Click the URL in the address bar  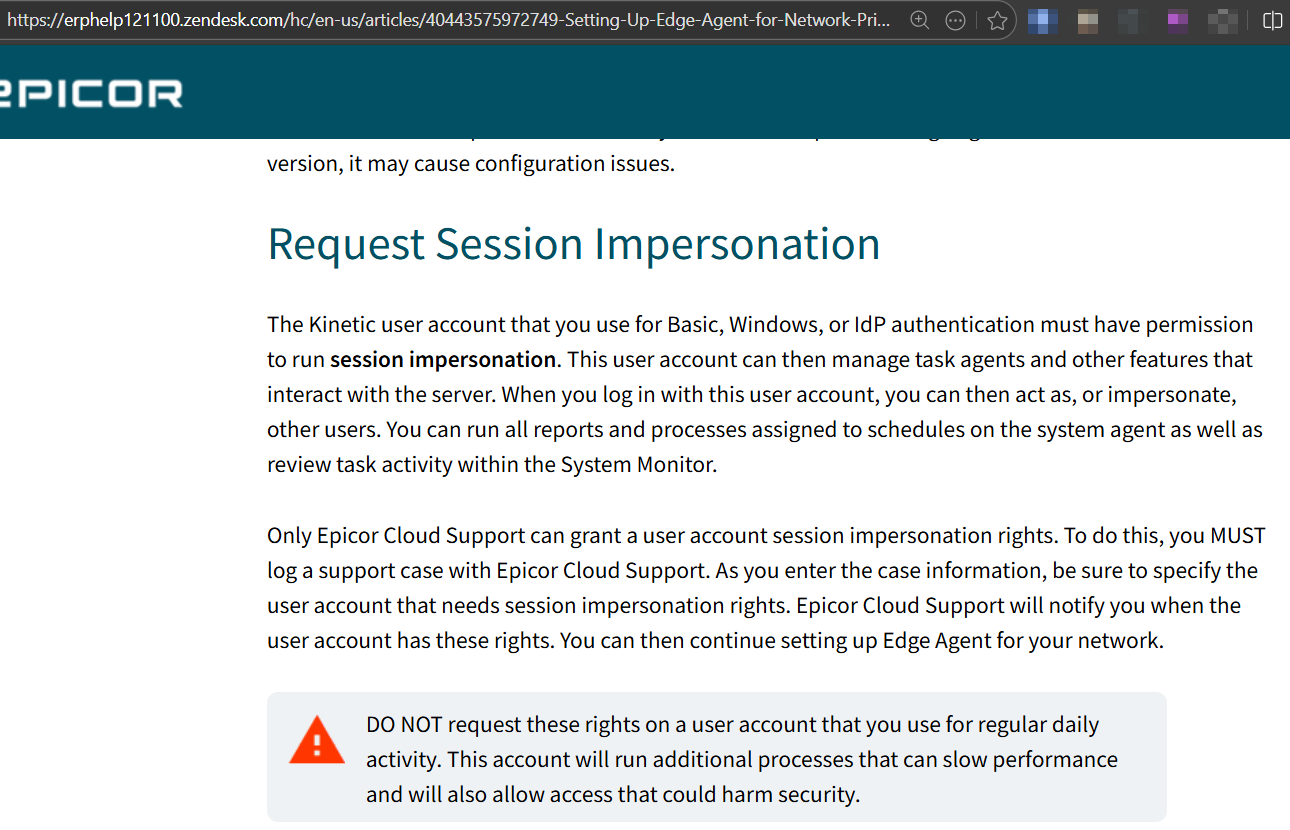(x=450, y=20)
